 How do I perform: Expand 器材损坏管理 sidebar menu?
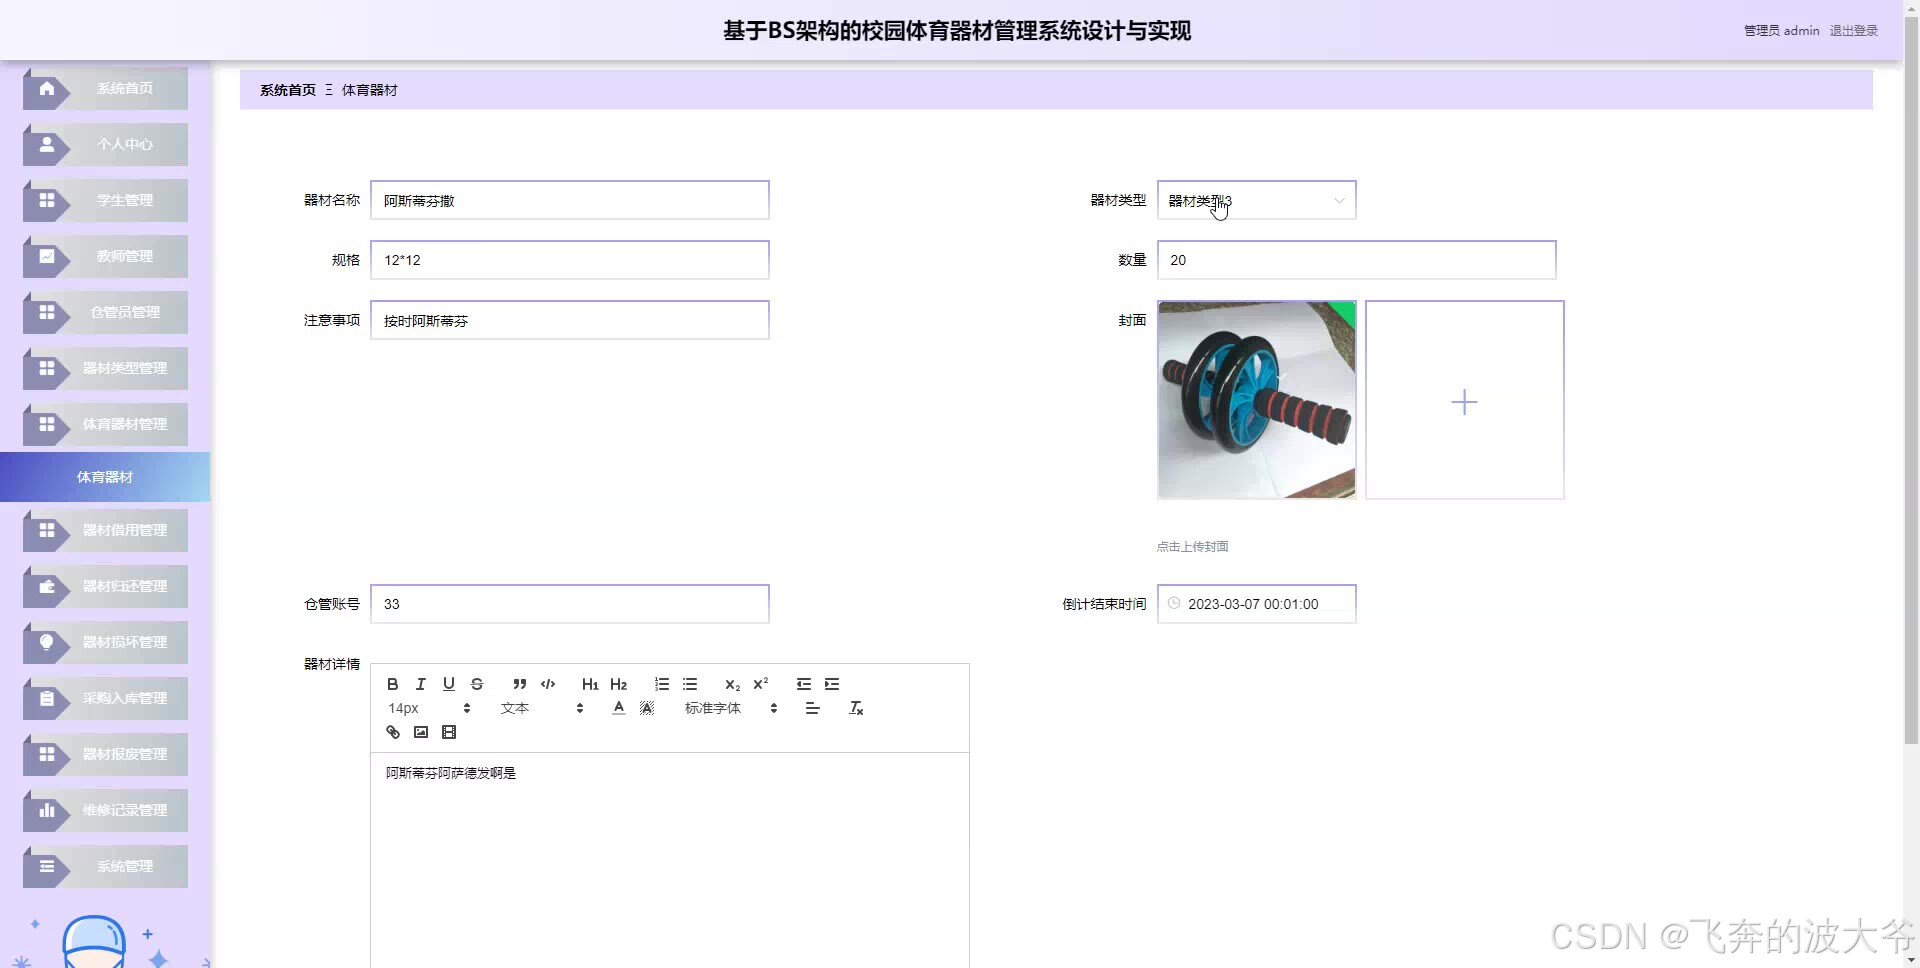click(105, 642)
